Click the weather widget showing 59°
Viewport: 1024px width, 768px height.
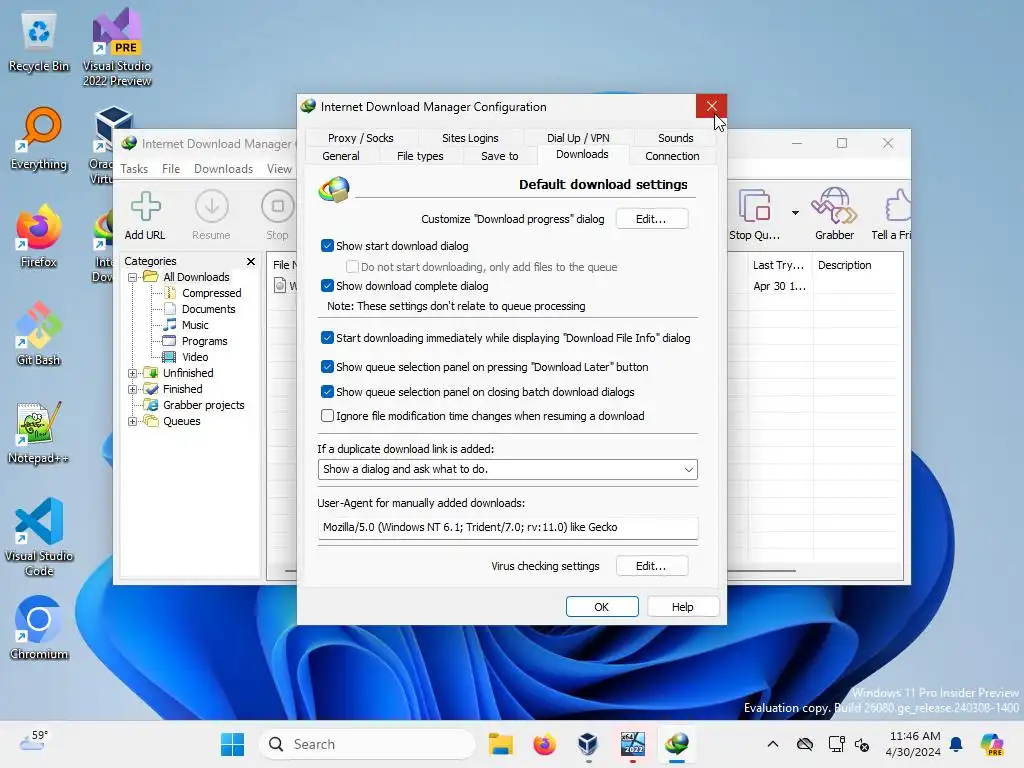(34, 742)
